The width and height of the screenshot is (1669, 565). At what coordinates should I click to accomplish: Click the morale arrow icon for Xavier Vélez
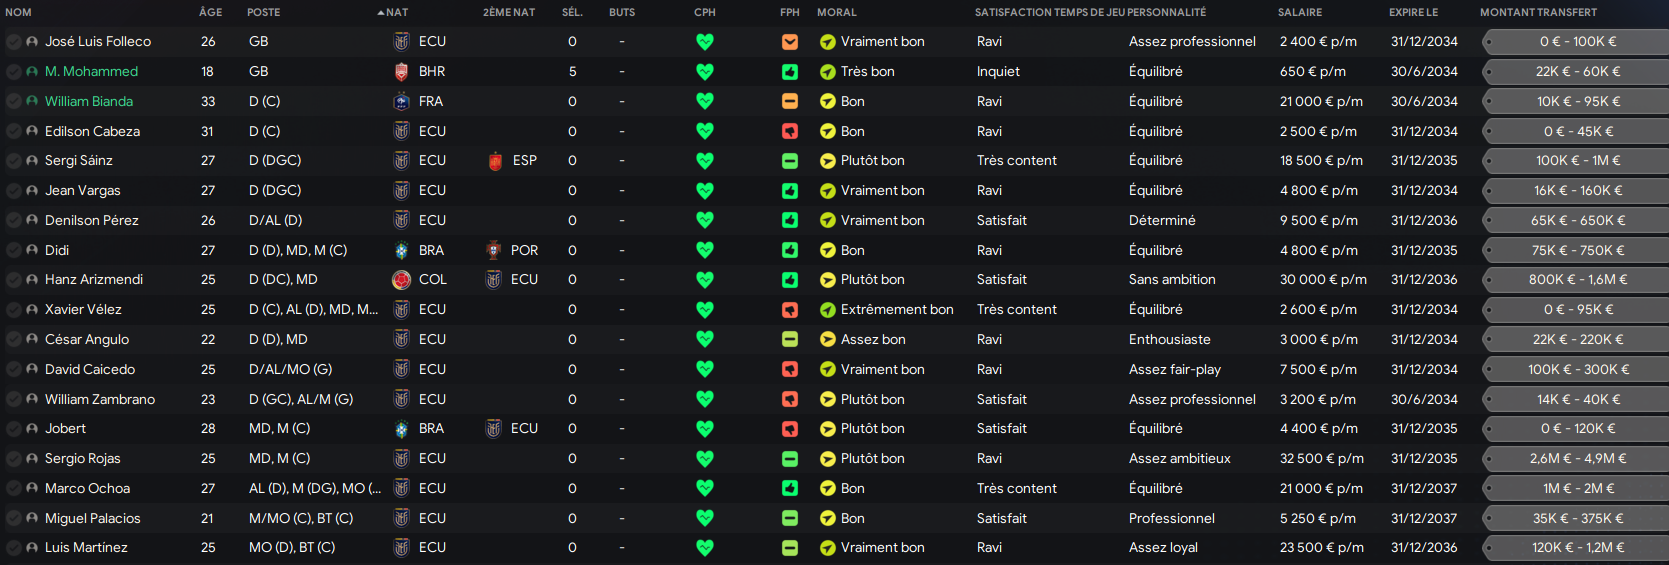tap(827, 310)
